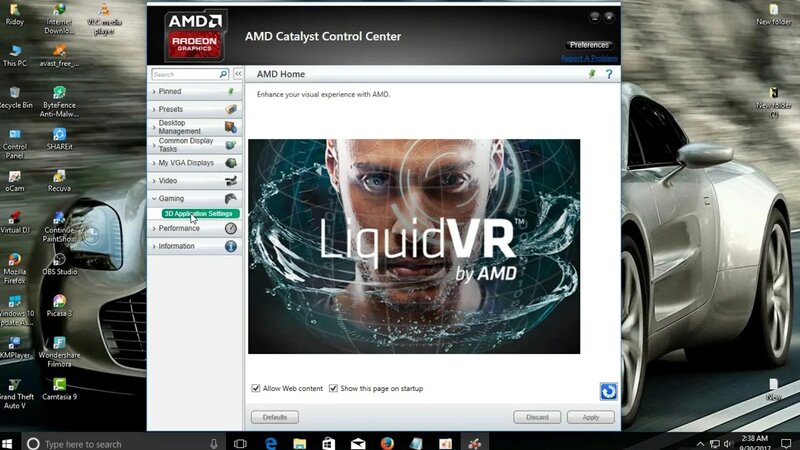
Task: Select the Picasa 3 desktop icon
Action: (x=59, y=306)
